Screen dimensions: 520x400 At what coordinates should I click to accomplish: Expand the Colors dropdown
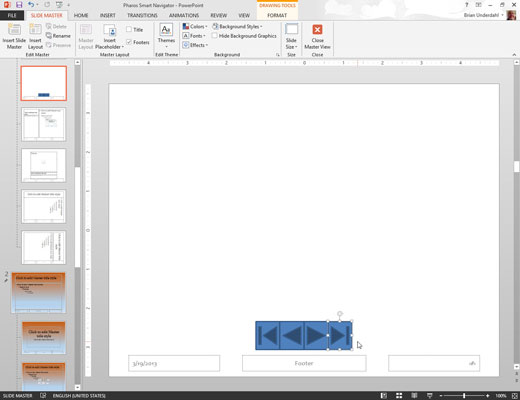[x=195, y=26]
